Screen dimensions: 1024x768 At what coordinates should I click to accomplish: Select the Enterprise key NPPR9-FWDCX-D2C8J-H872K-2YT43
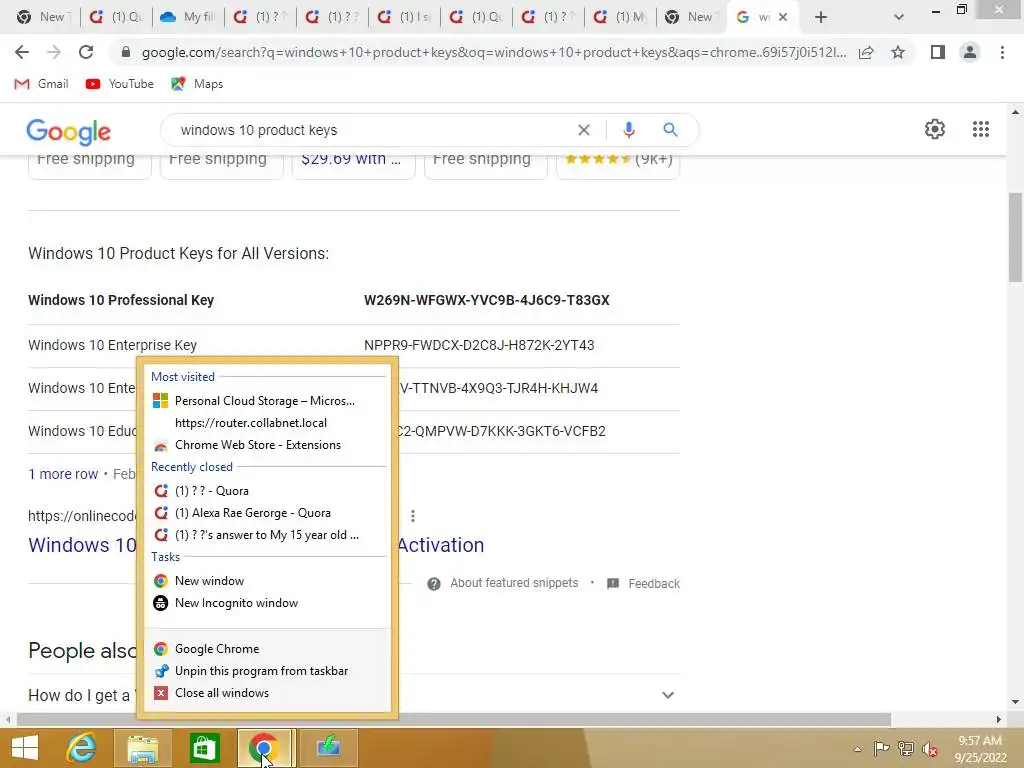pos(479,345)
